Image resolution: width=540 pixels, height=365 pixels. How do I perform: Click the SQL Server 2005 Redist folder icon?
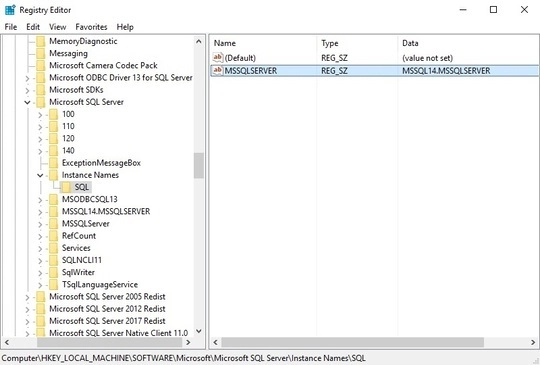41,297
